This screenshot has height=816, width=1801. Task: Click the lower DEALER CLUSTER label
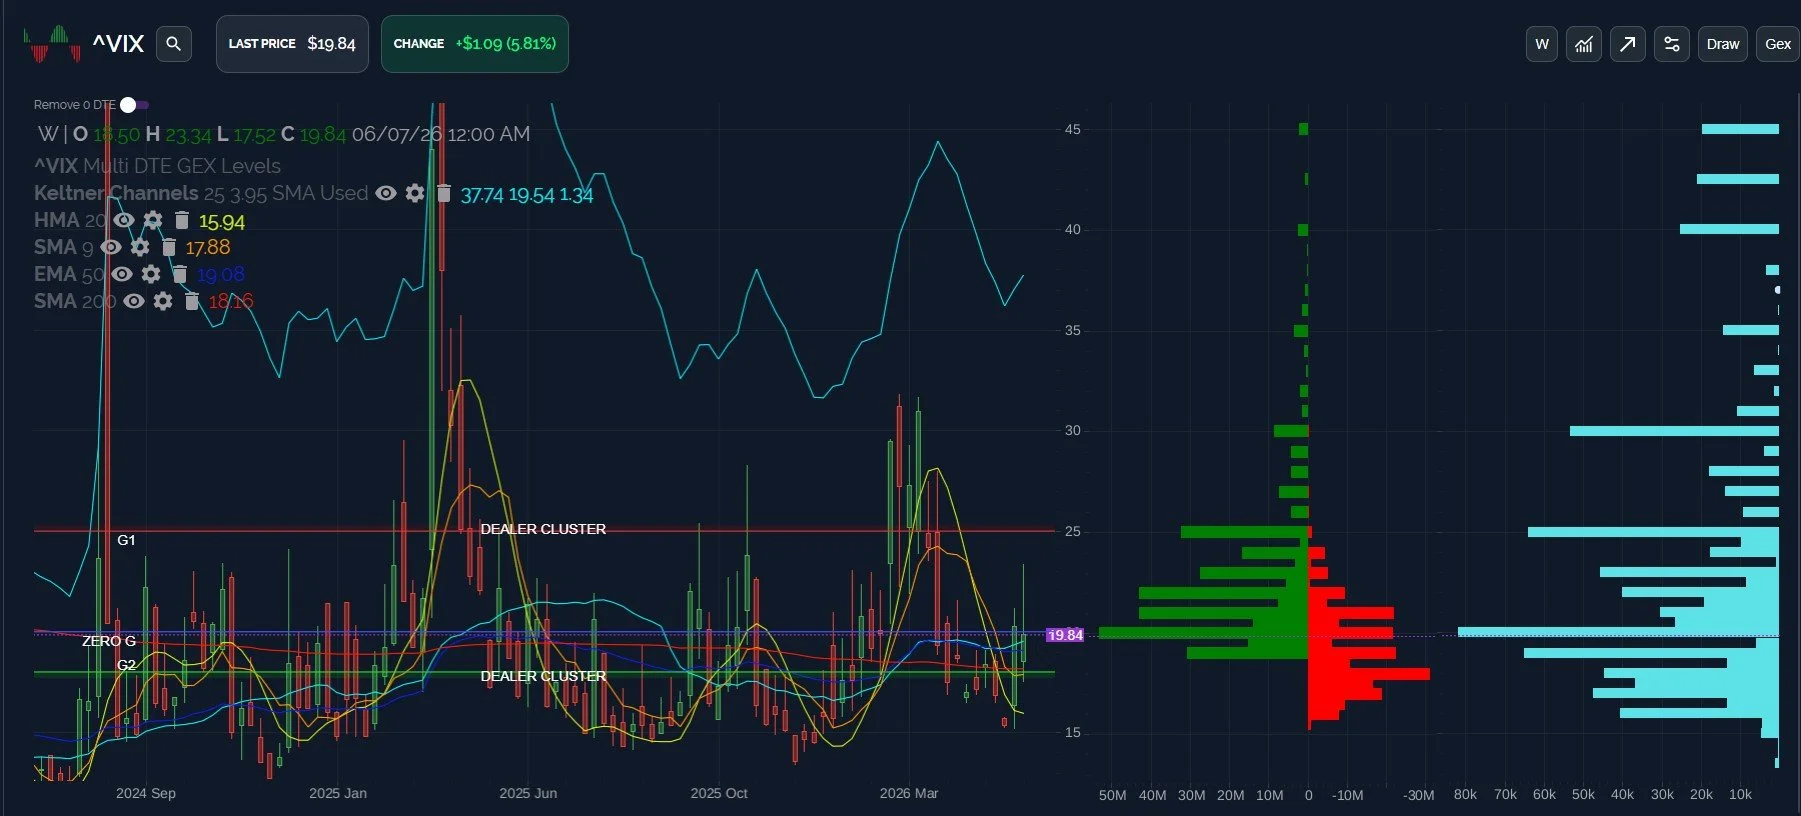coord(543,676)
